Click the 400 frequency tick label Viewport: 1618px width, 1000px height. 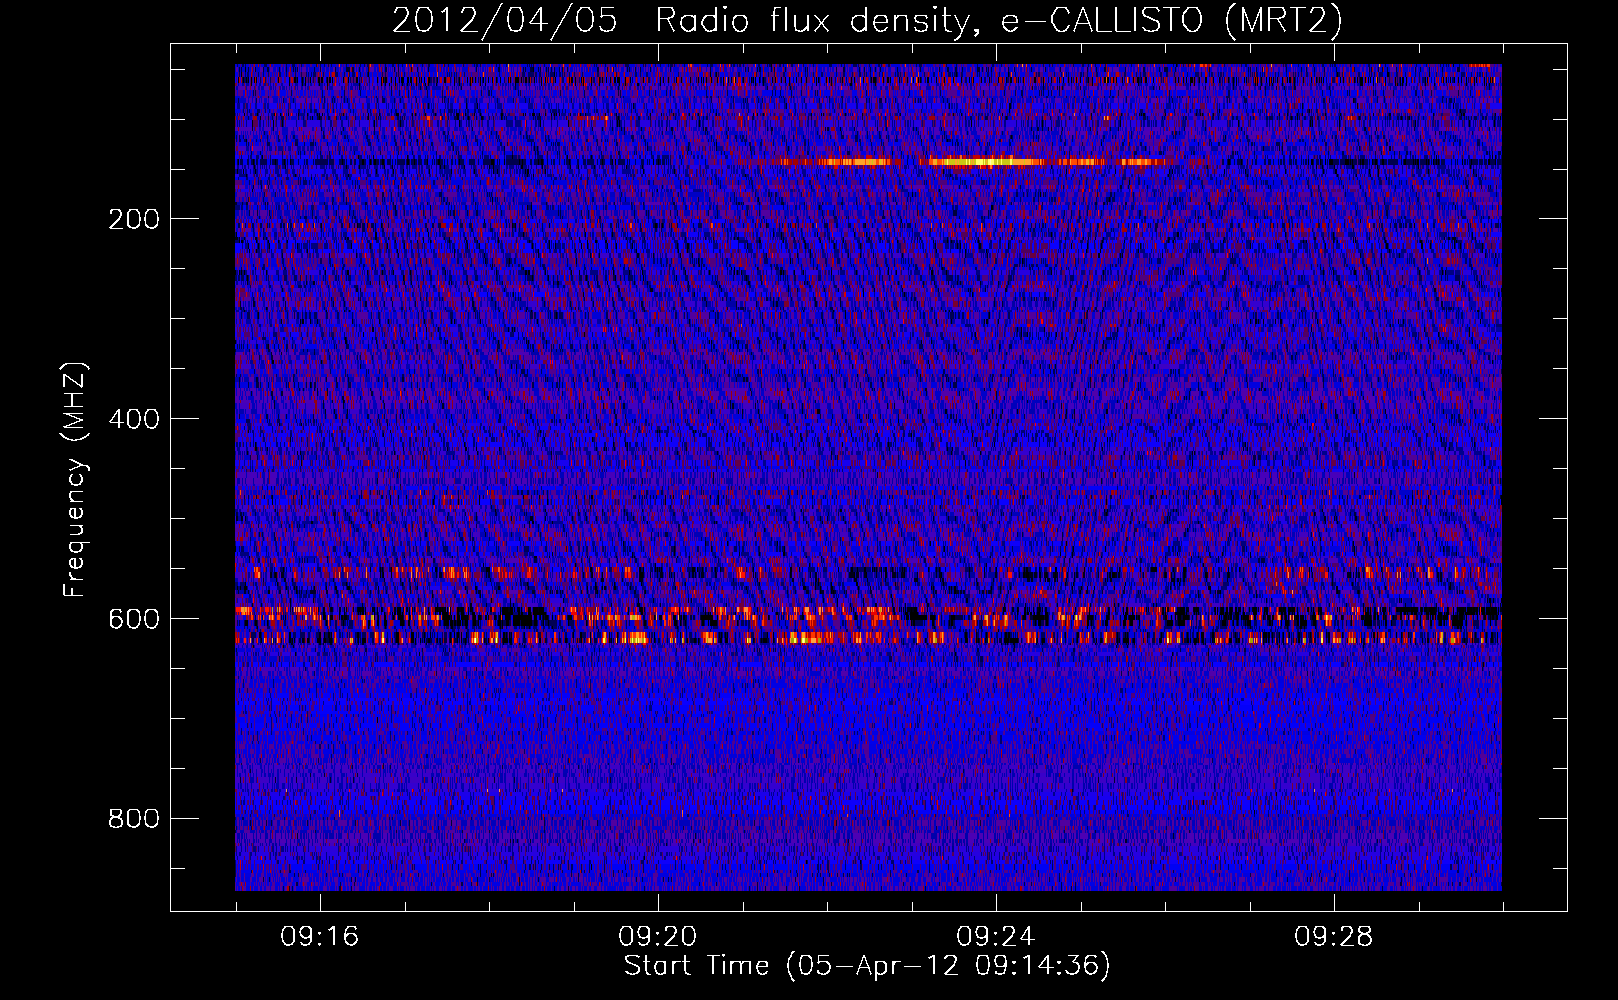click(x=134, y=419)
